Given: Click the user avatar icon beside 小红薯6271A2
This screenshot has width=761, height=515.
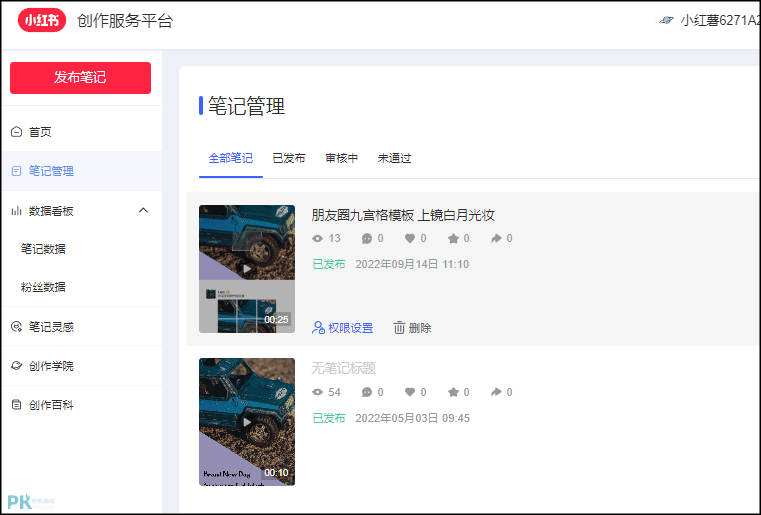Looking at the screenshot, I should tap(667, 20).
